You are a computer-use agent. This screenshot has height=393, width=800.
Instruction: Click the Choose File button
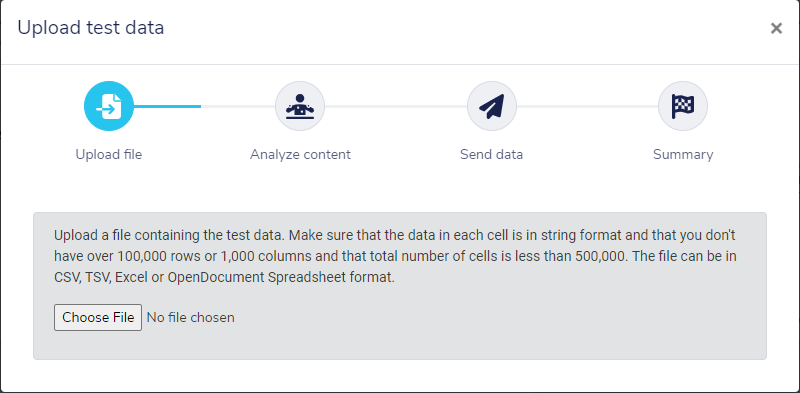pos(98,317)
